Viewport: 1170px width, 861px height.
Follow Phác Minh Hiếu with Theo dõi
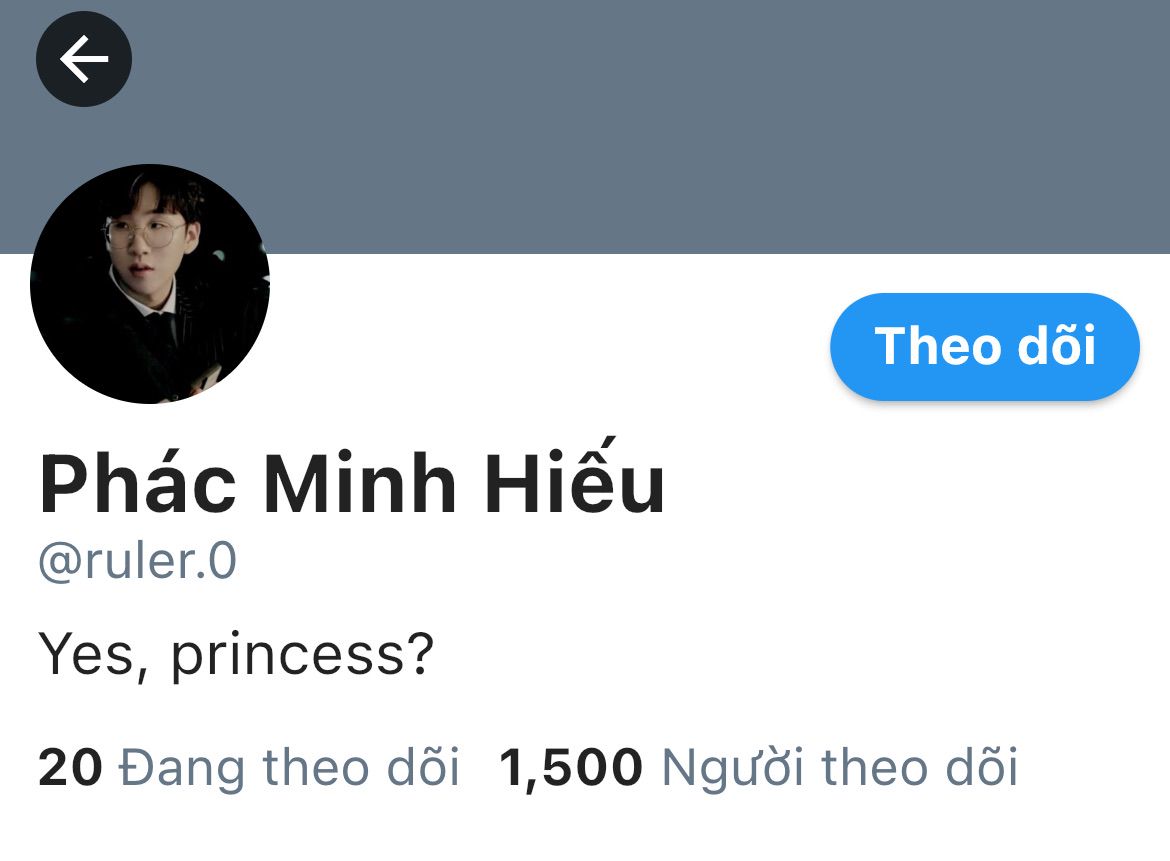[984, 346]
